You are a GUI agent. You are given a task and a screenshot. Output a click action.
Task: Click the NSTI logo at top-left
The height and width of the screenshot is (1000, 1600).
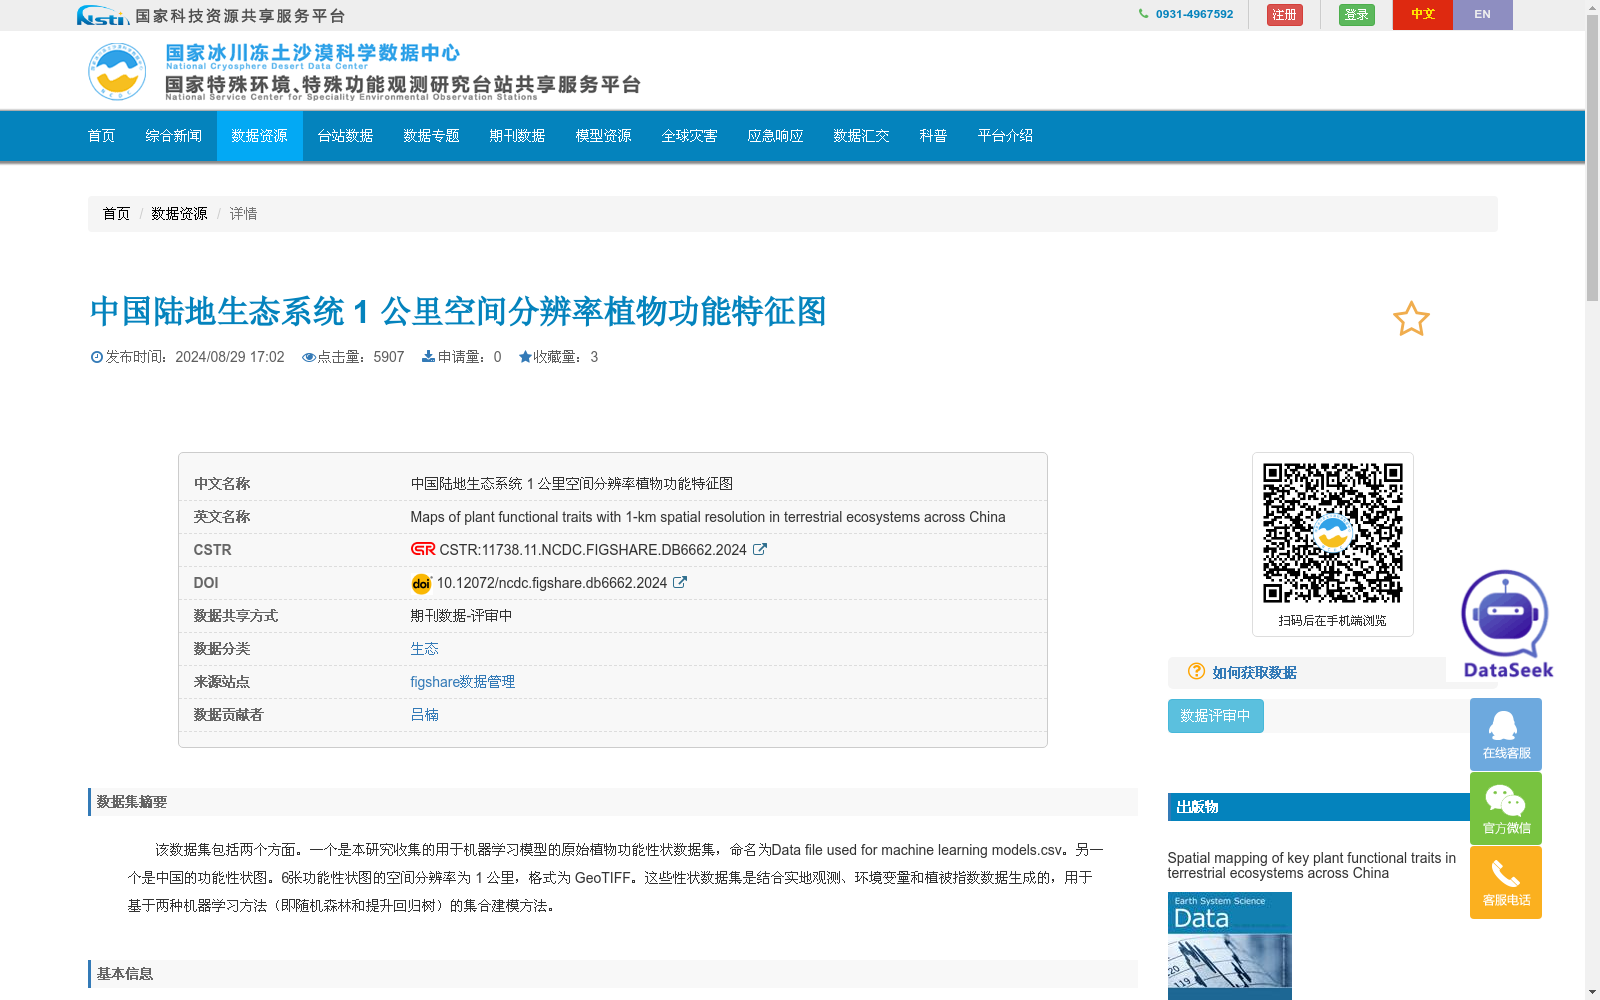[x=103, y=15]
